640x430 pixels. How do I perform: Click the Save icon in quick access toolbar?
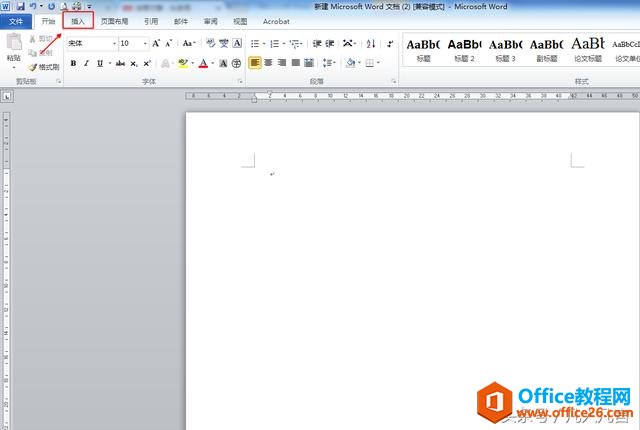pos(20,6)
